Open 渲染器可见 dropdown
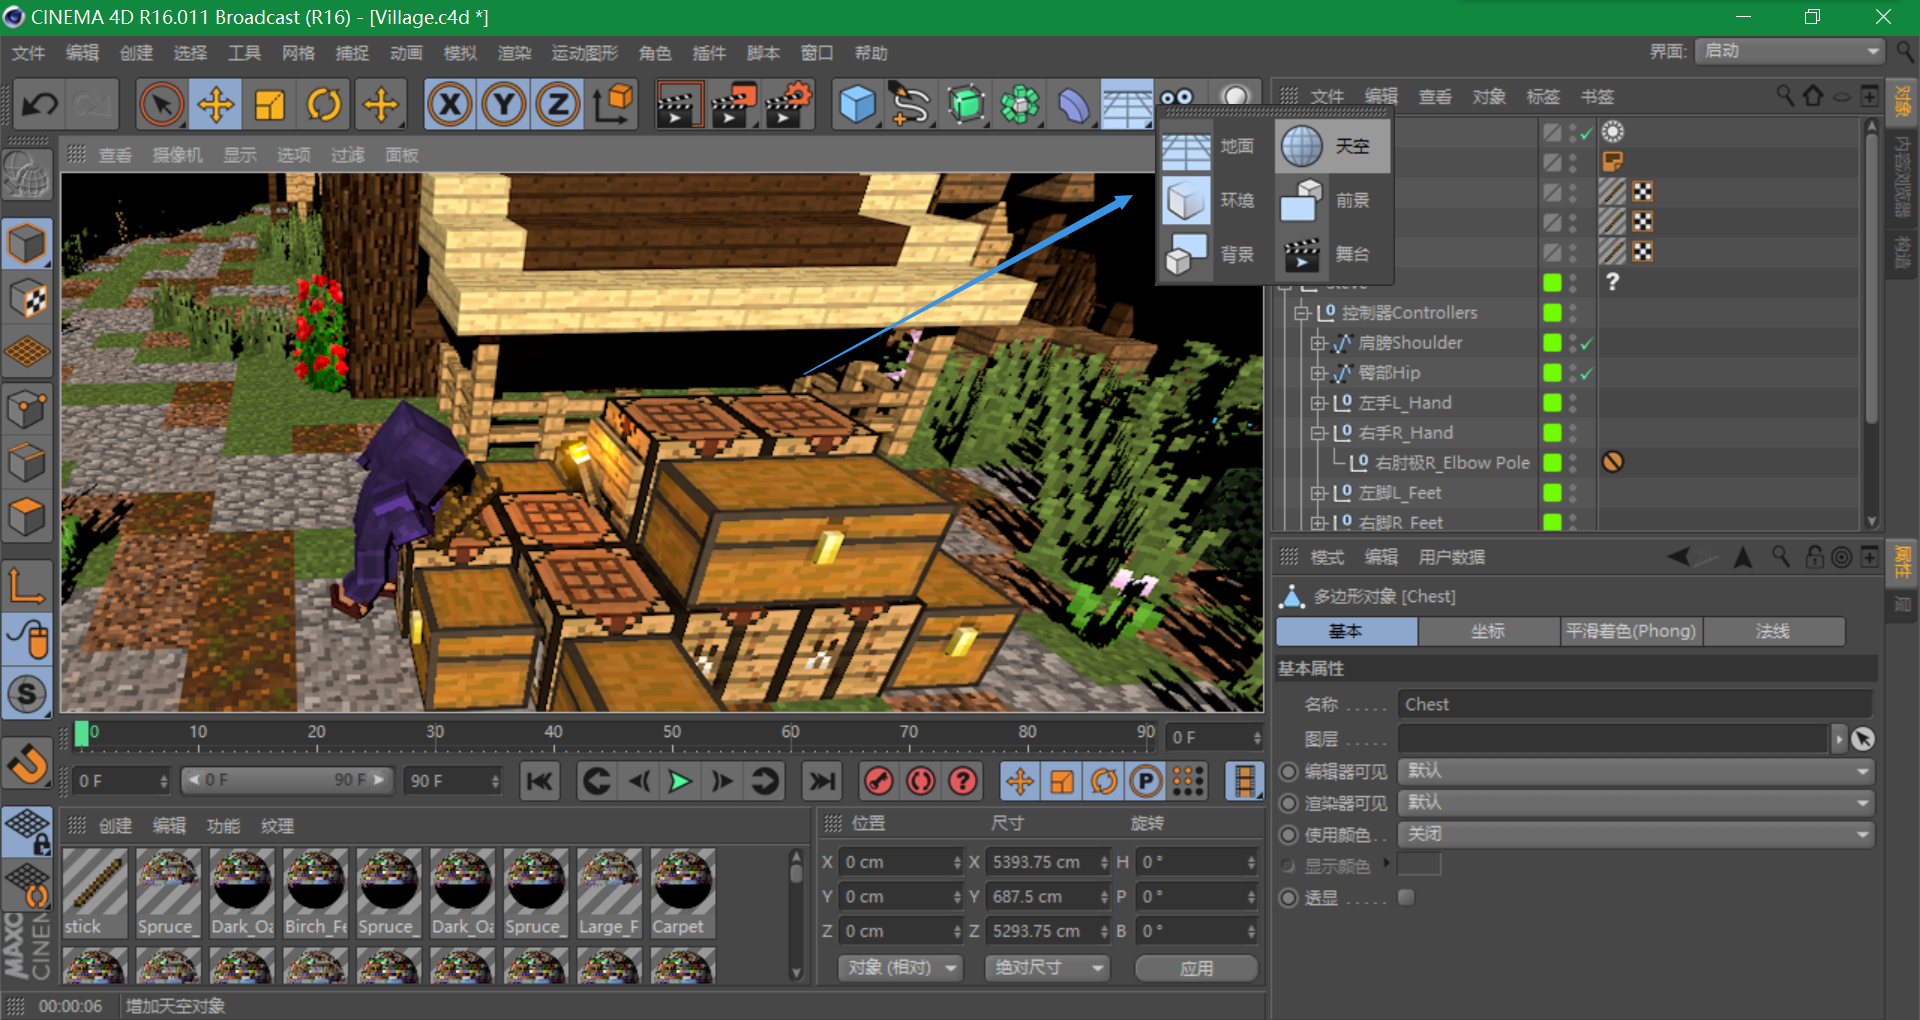 tap(1636, 803)
